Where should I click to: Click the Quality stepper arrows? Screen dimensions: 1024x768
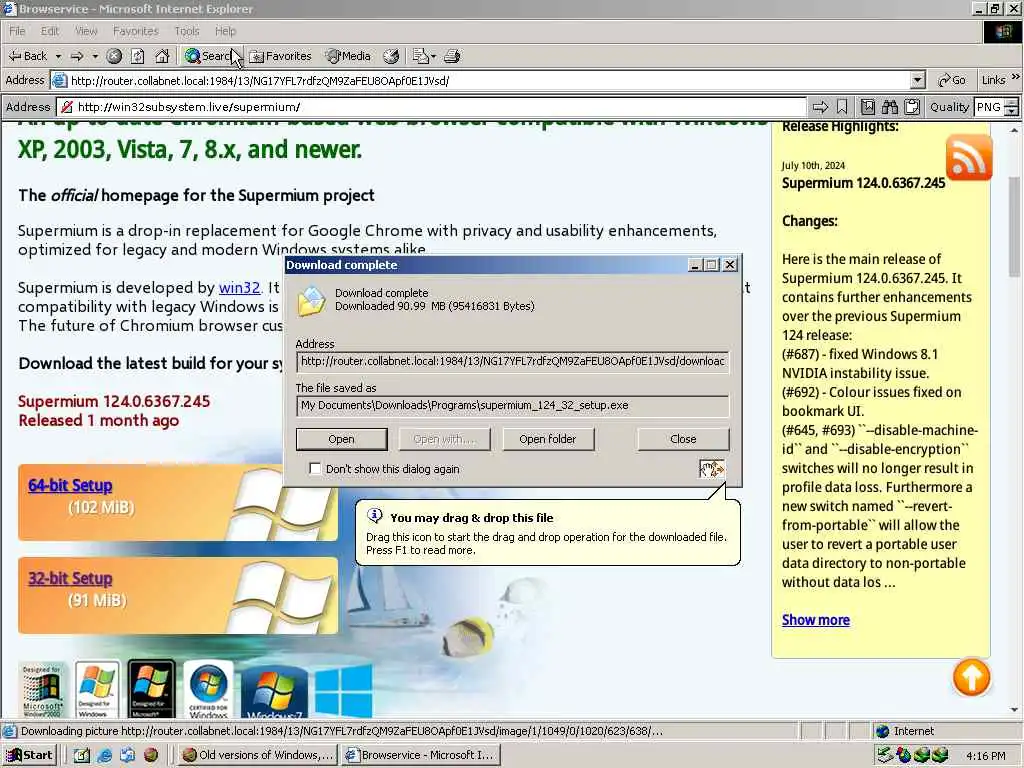(x=1012, y=107)
